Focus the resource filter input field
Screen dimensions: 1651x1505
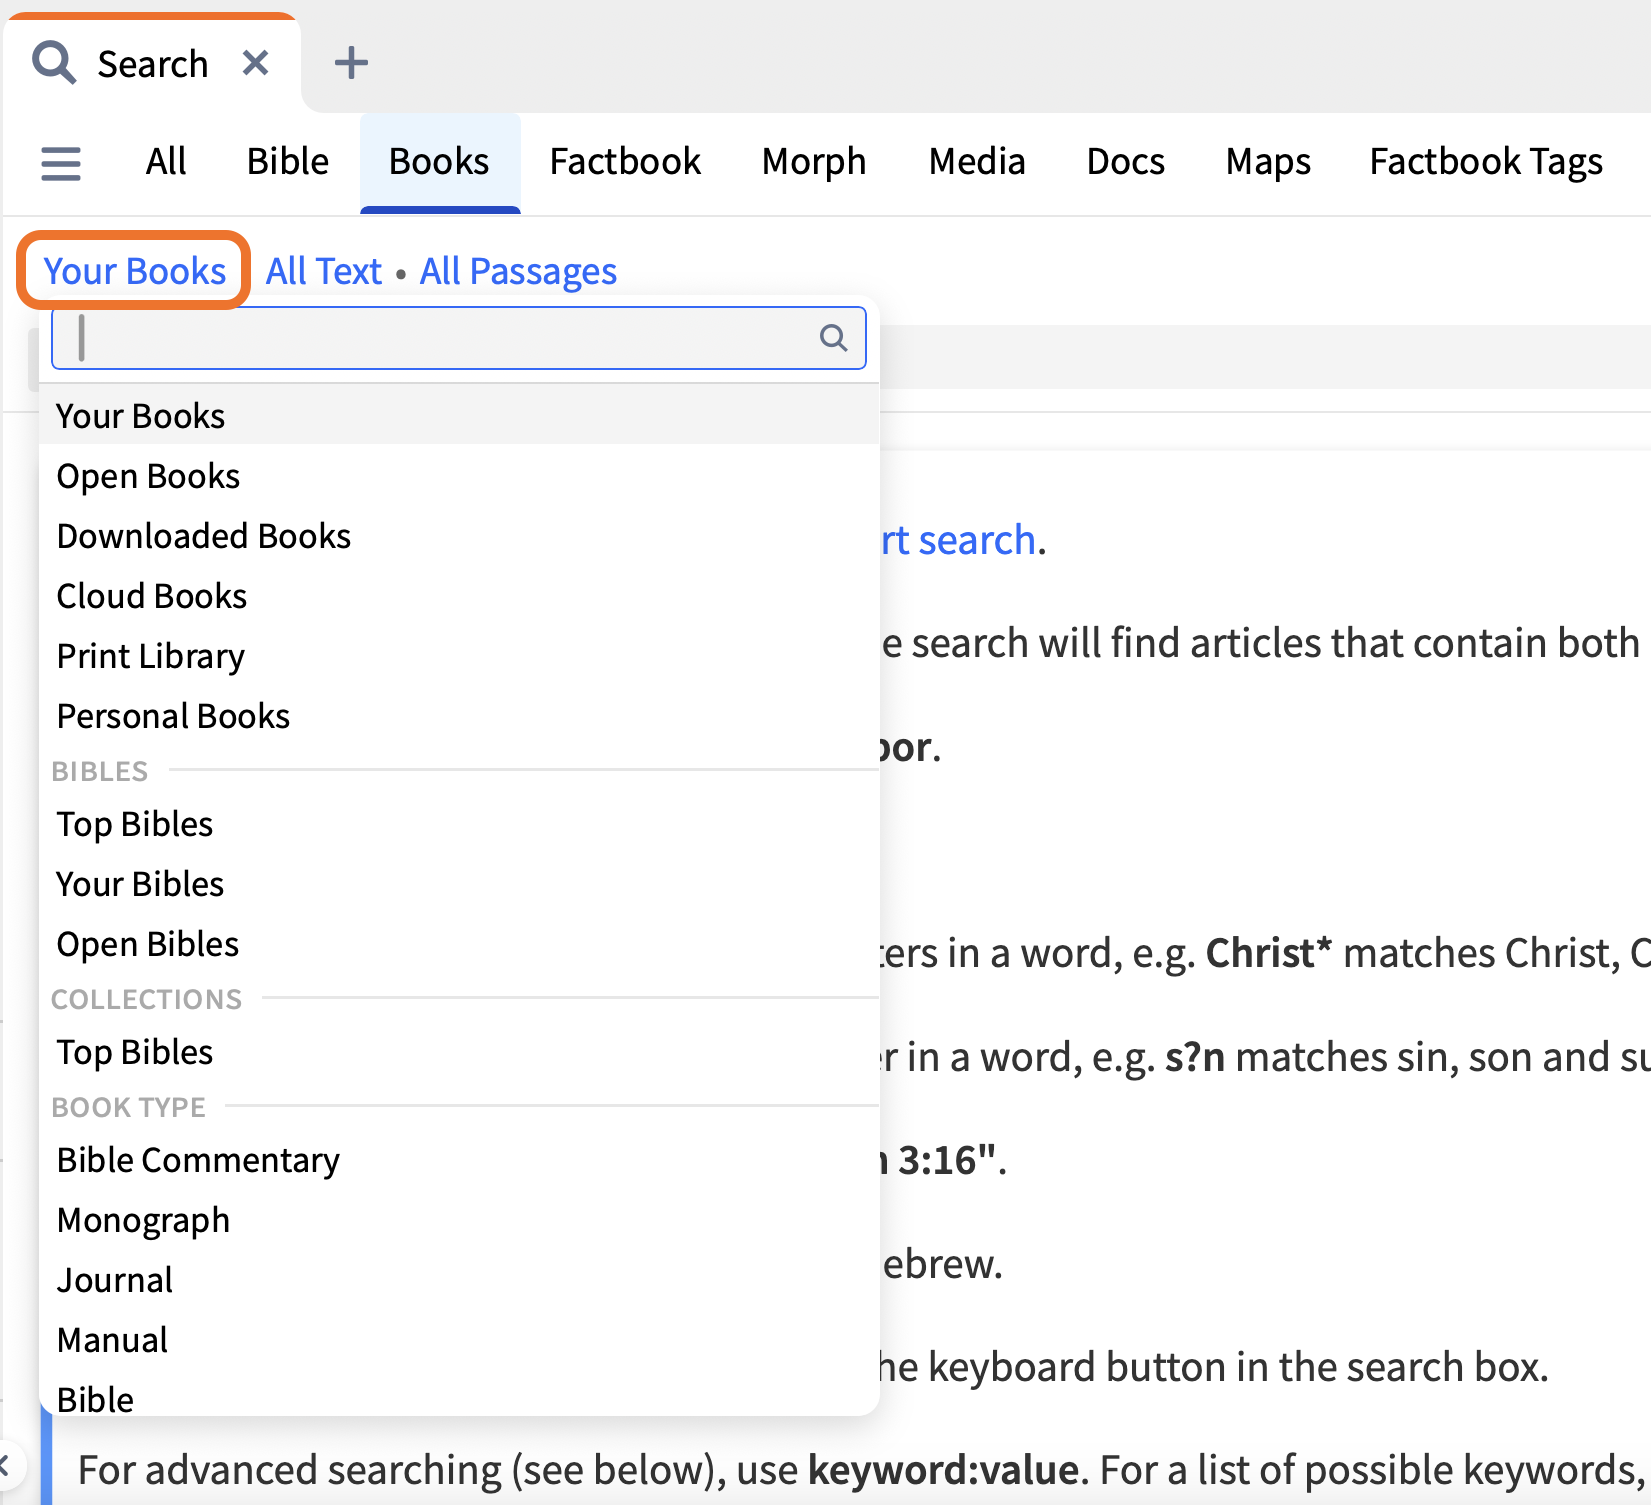(459, 338)
